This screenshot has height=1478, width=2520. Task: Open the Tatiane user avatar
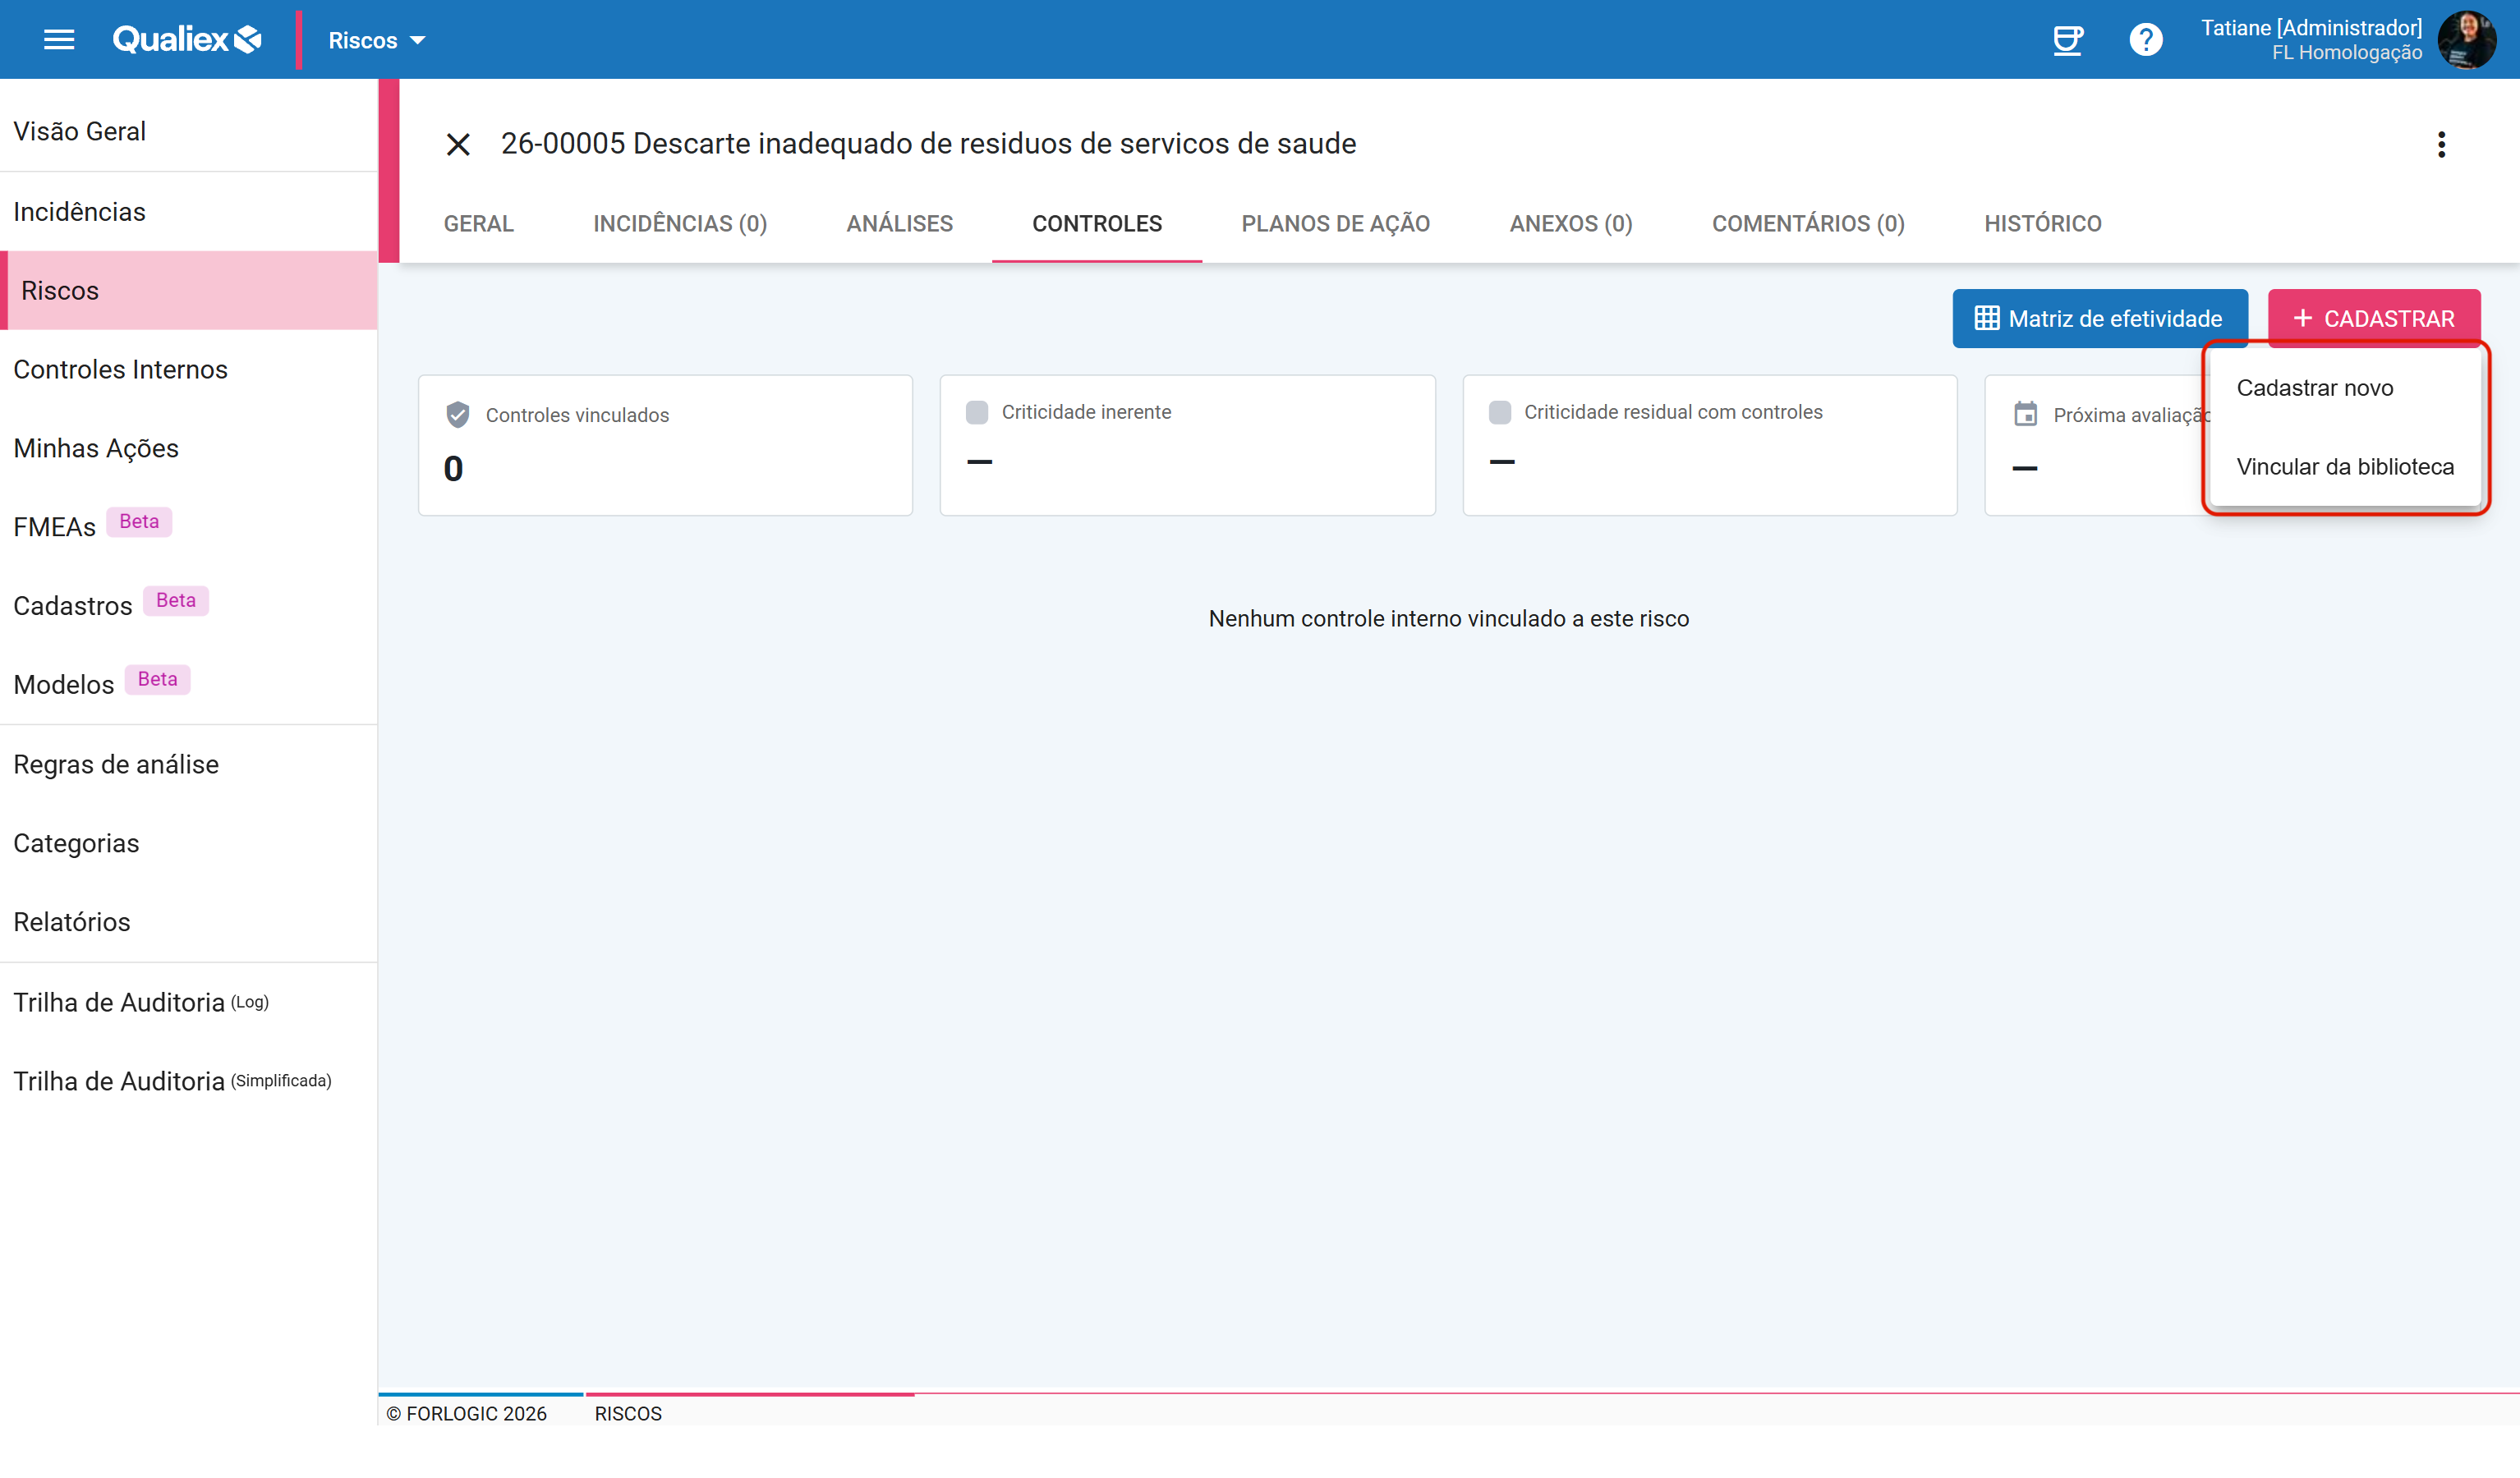2467,40
